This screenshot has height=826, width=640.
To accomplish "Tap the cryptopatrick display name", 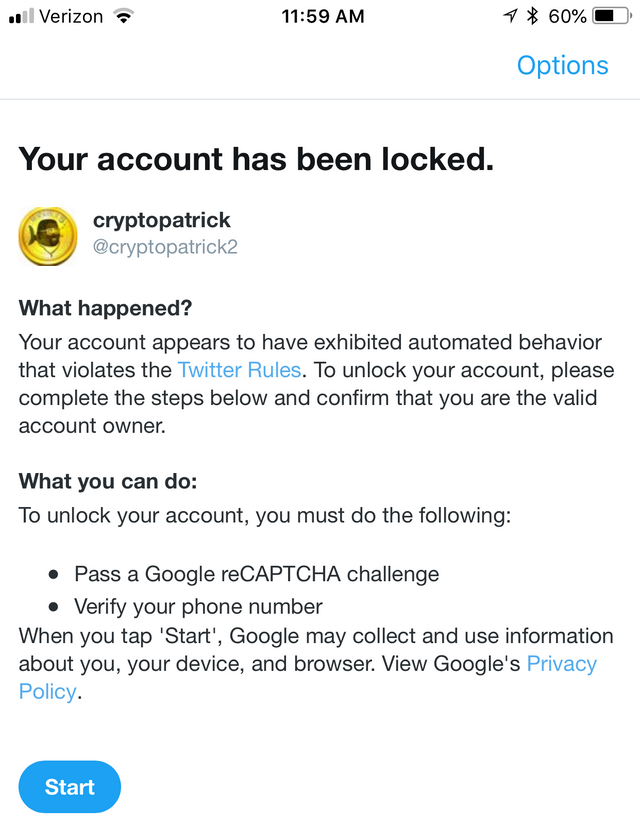I will [162, 220].
